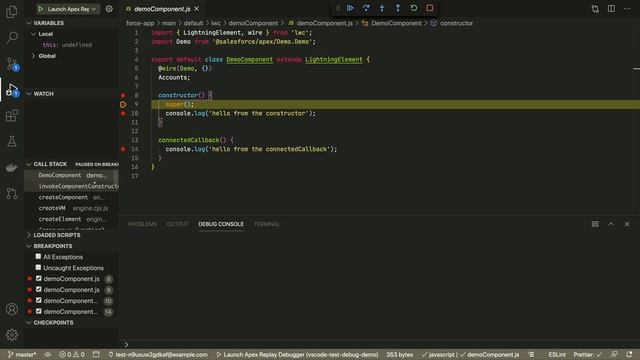The height and width of the screenshot is (360, 640).
Task: Select the createComponent call stack frame
Action: [x=71, y=197]
